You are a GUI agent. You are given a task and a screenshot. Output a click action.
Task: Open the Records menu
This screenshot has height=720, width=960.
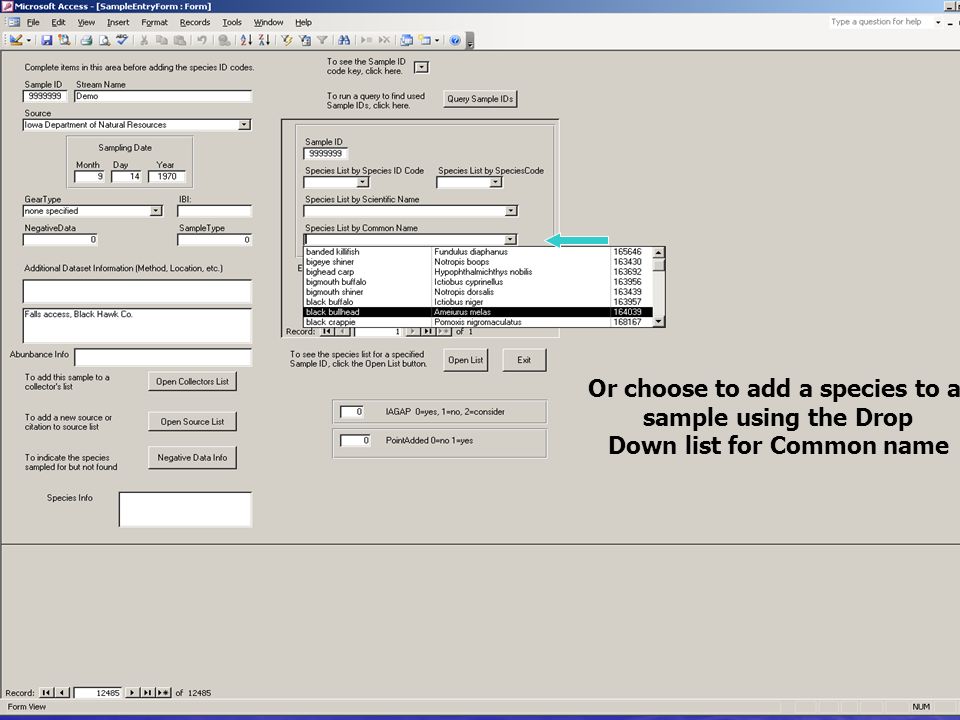tap(195, 22)
